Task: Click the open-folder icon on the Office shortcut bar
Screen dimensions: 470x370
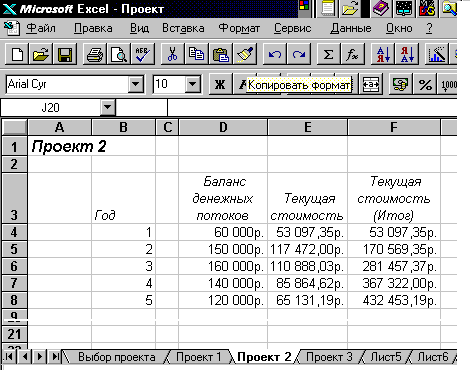Action: [x=350, y=8]
